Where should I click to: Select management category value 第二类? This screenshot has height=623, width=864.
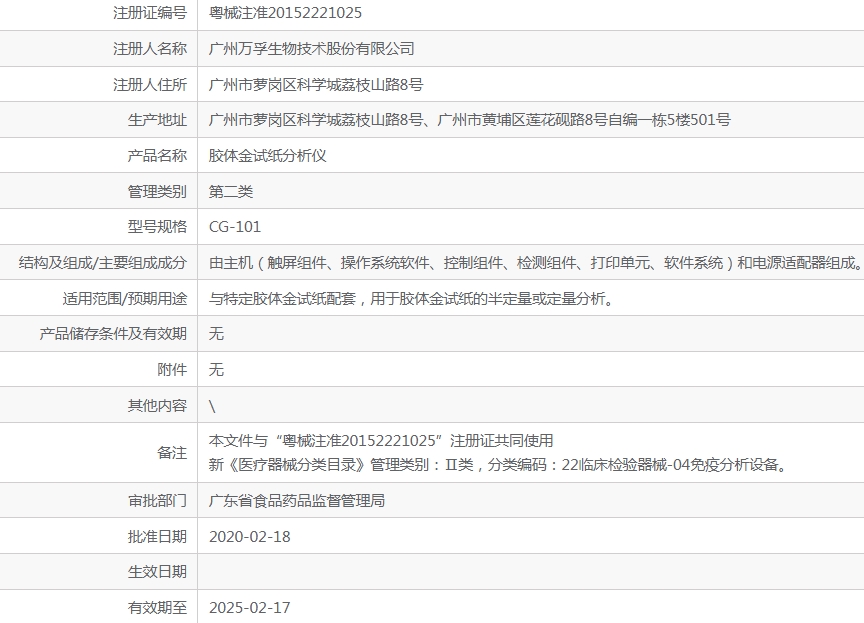point(231,191)
